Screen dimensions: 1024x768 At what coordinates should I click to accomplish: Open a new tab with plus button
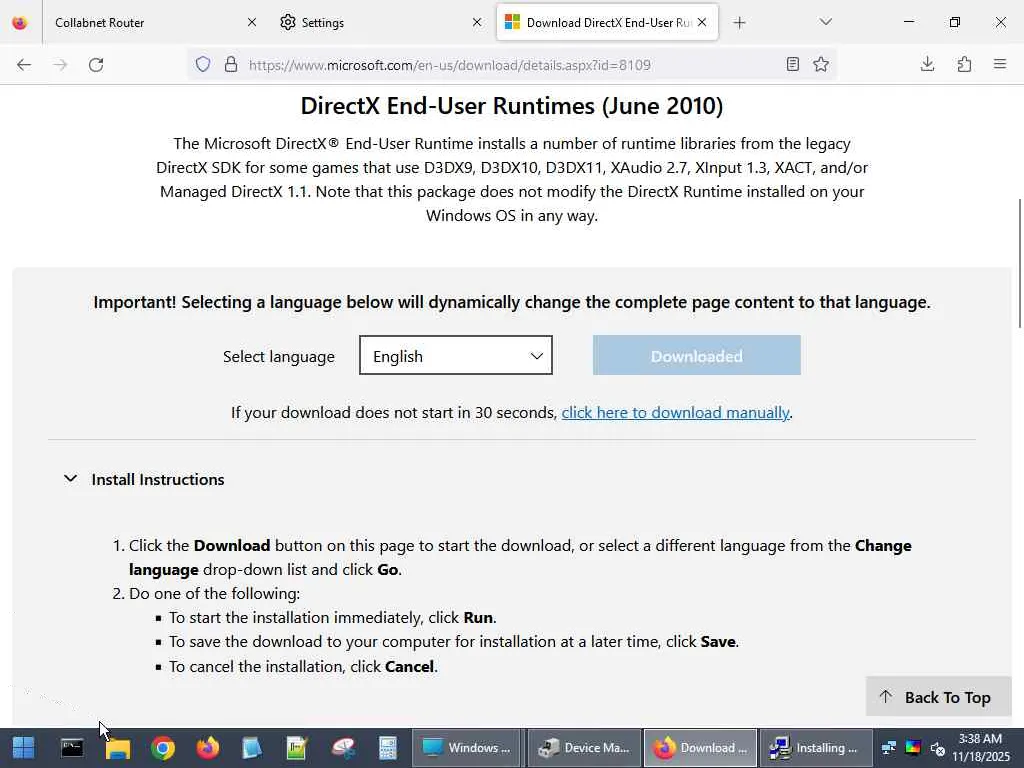(x=739, y=23)
